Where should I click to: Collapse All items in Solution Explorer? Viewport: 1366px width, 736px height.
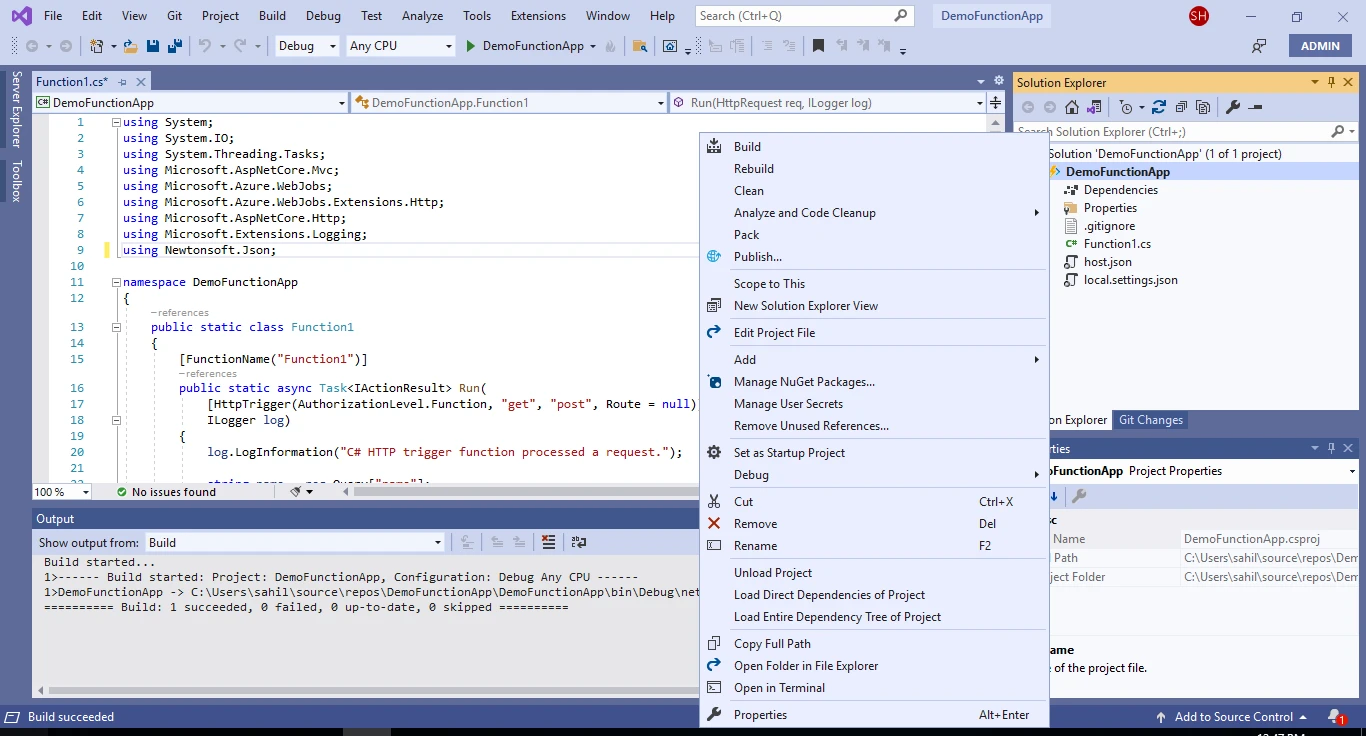[x=1181, y=107]
